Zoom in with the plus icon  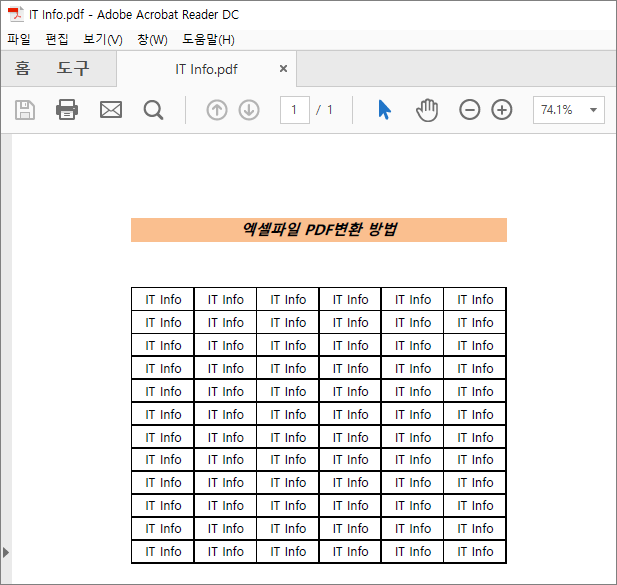point(502,110)
